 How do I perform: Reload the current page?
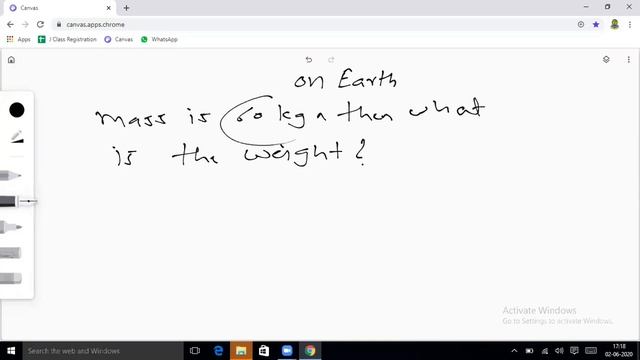coord(40,24)
